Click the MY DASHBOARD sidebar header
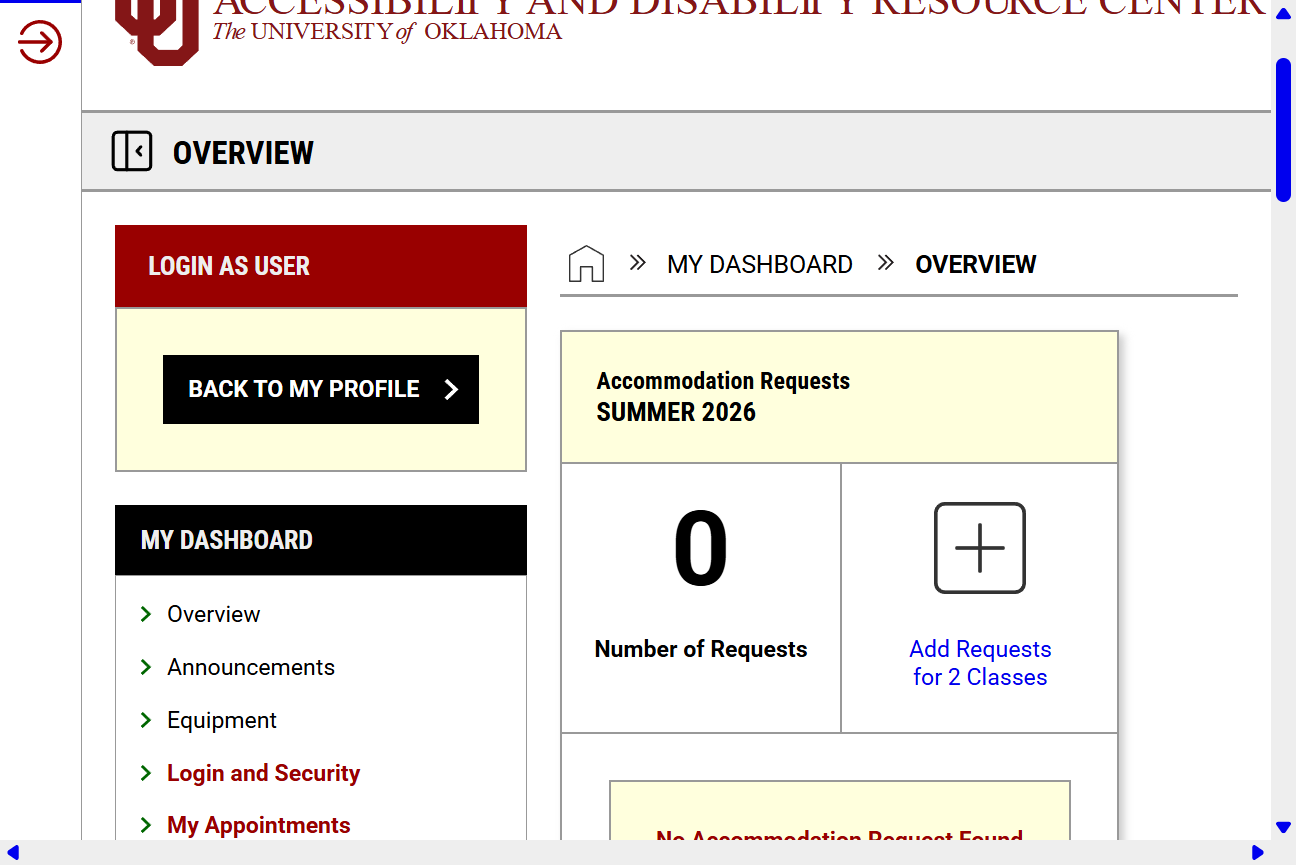The height and width of the screenshot is (865, 1296). [321, 540]
